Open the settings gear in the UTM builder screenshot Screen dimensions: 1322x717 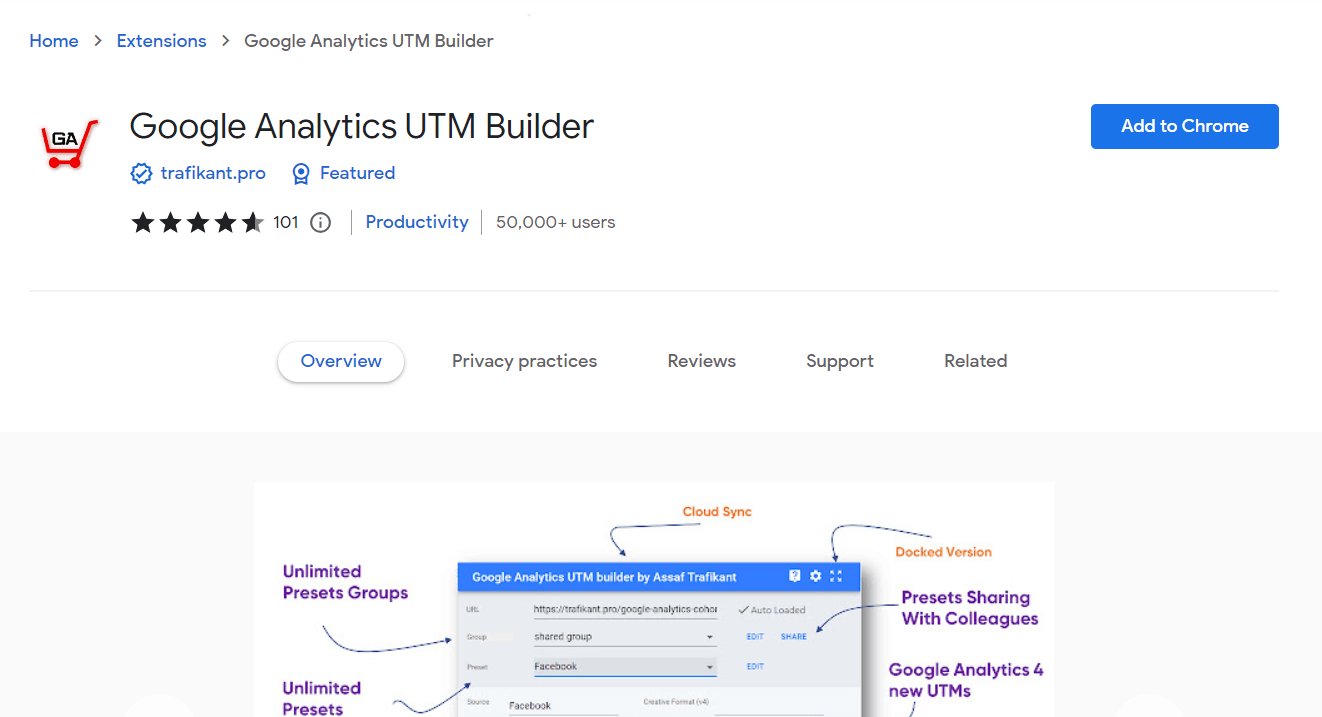click(815, 576)
